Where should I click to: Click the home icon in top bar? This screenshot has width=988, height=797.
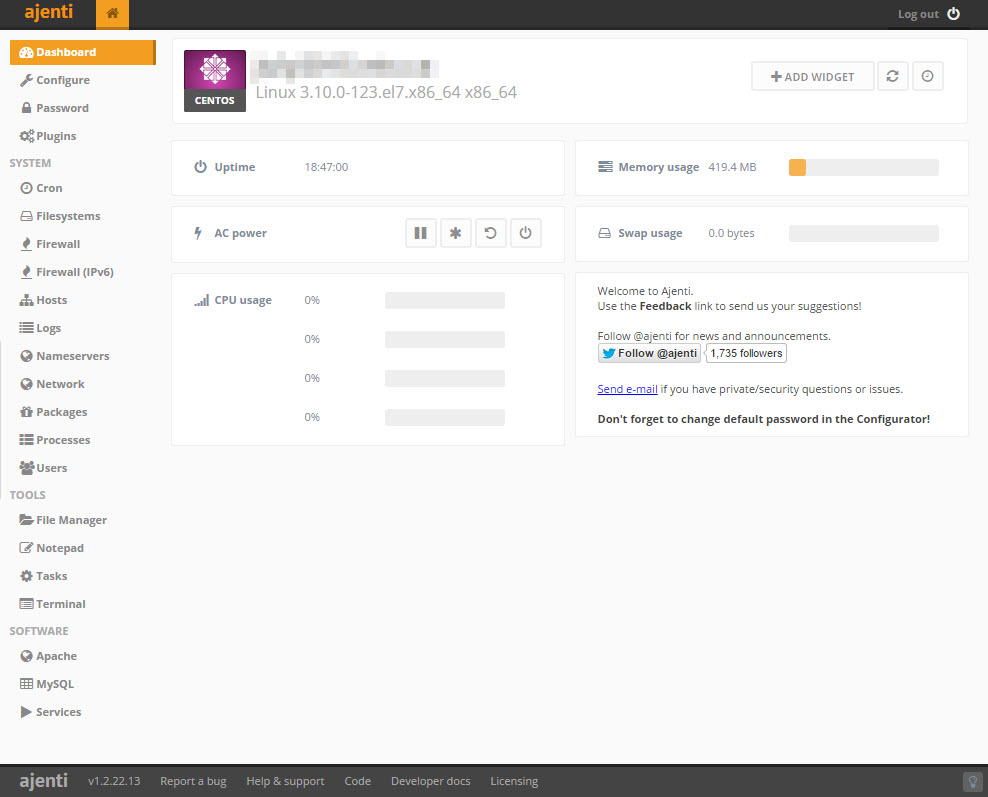[112, 14]
